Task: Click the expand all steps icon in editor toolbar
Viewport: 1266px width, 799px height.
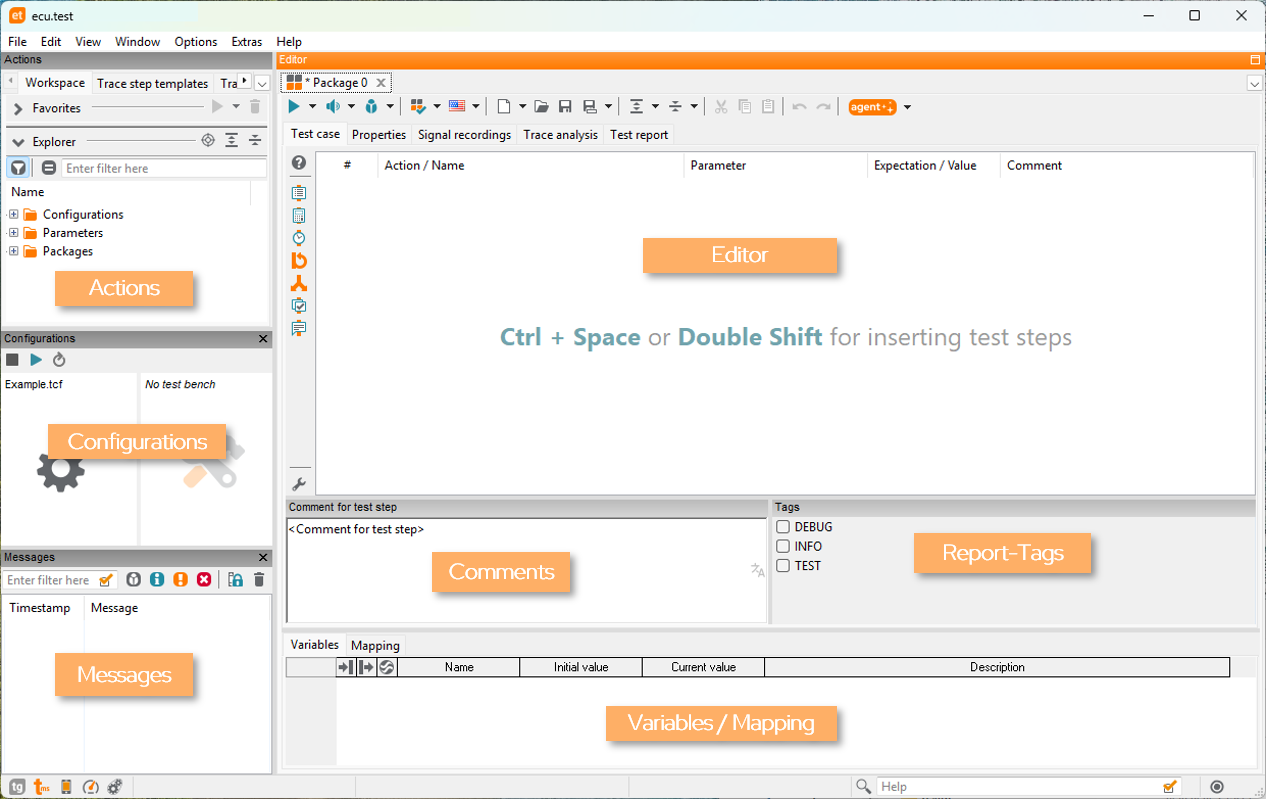Action: [x=636, y=106]
